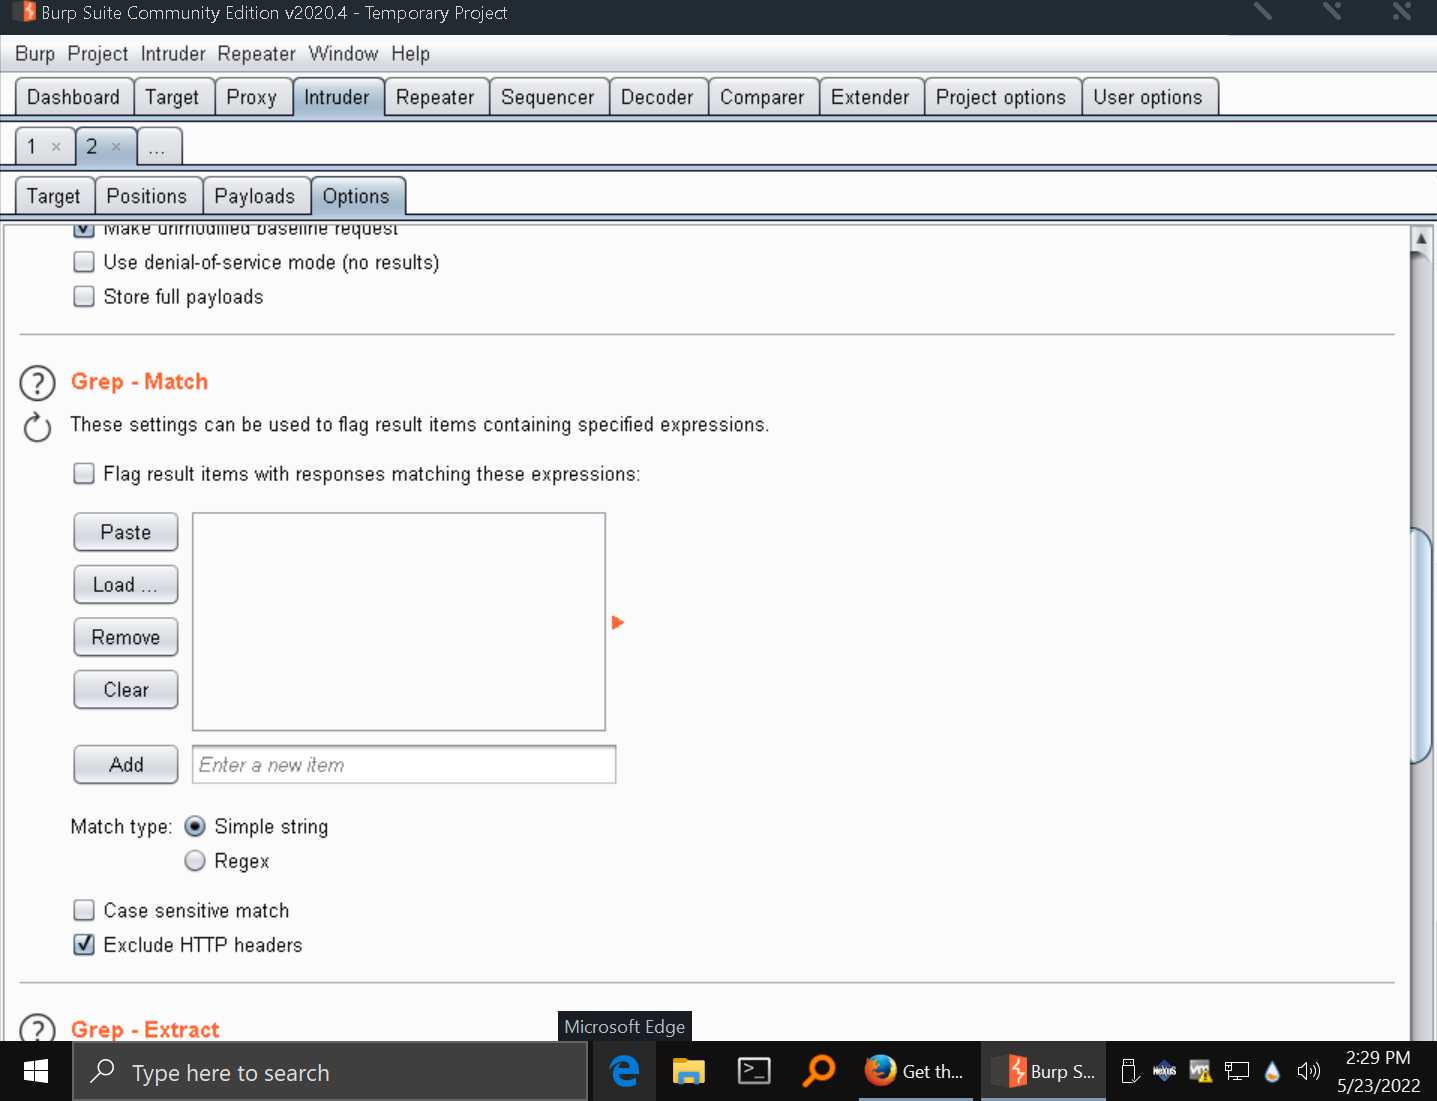Switch to Extender tab
The width and height of the screenshot is (1437, 1101).
(x=870, y=97)
